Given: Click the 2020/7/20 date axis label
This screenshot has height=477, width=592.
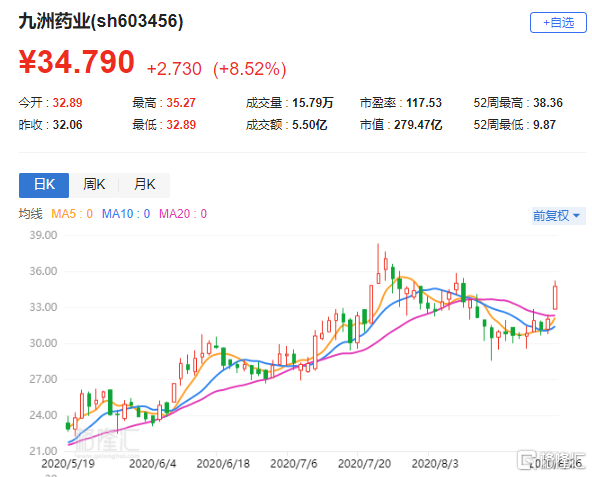Looking at the screenshot, I should tap(364, 464).
